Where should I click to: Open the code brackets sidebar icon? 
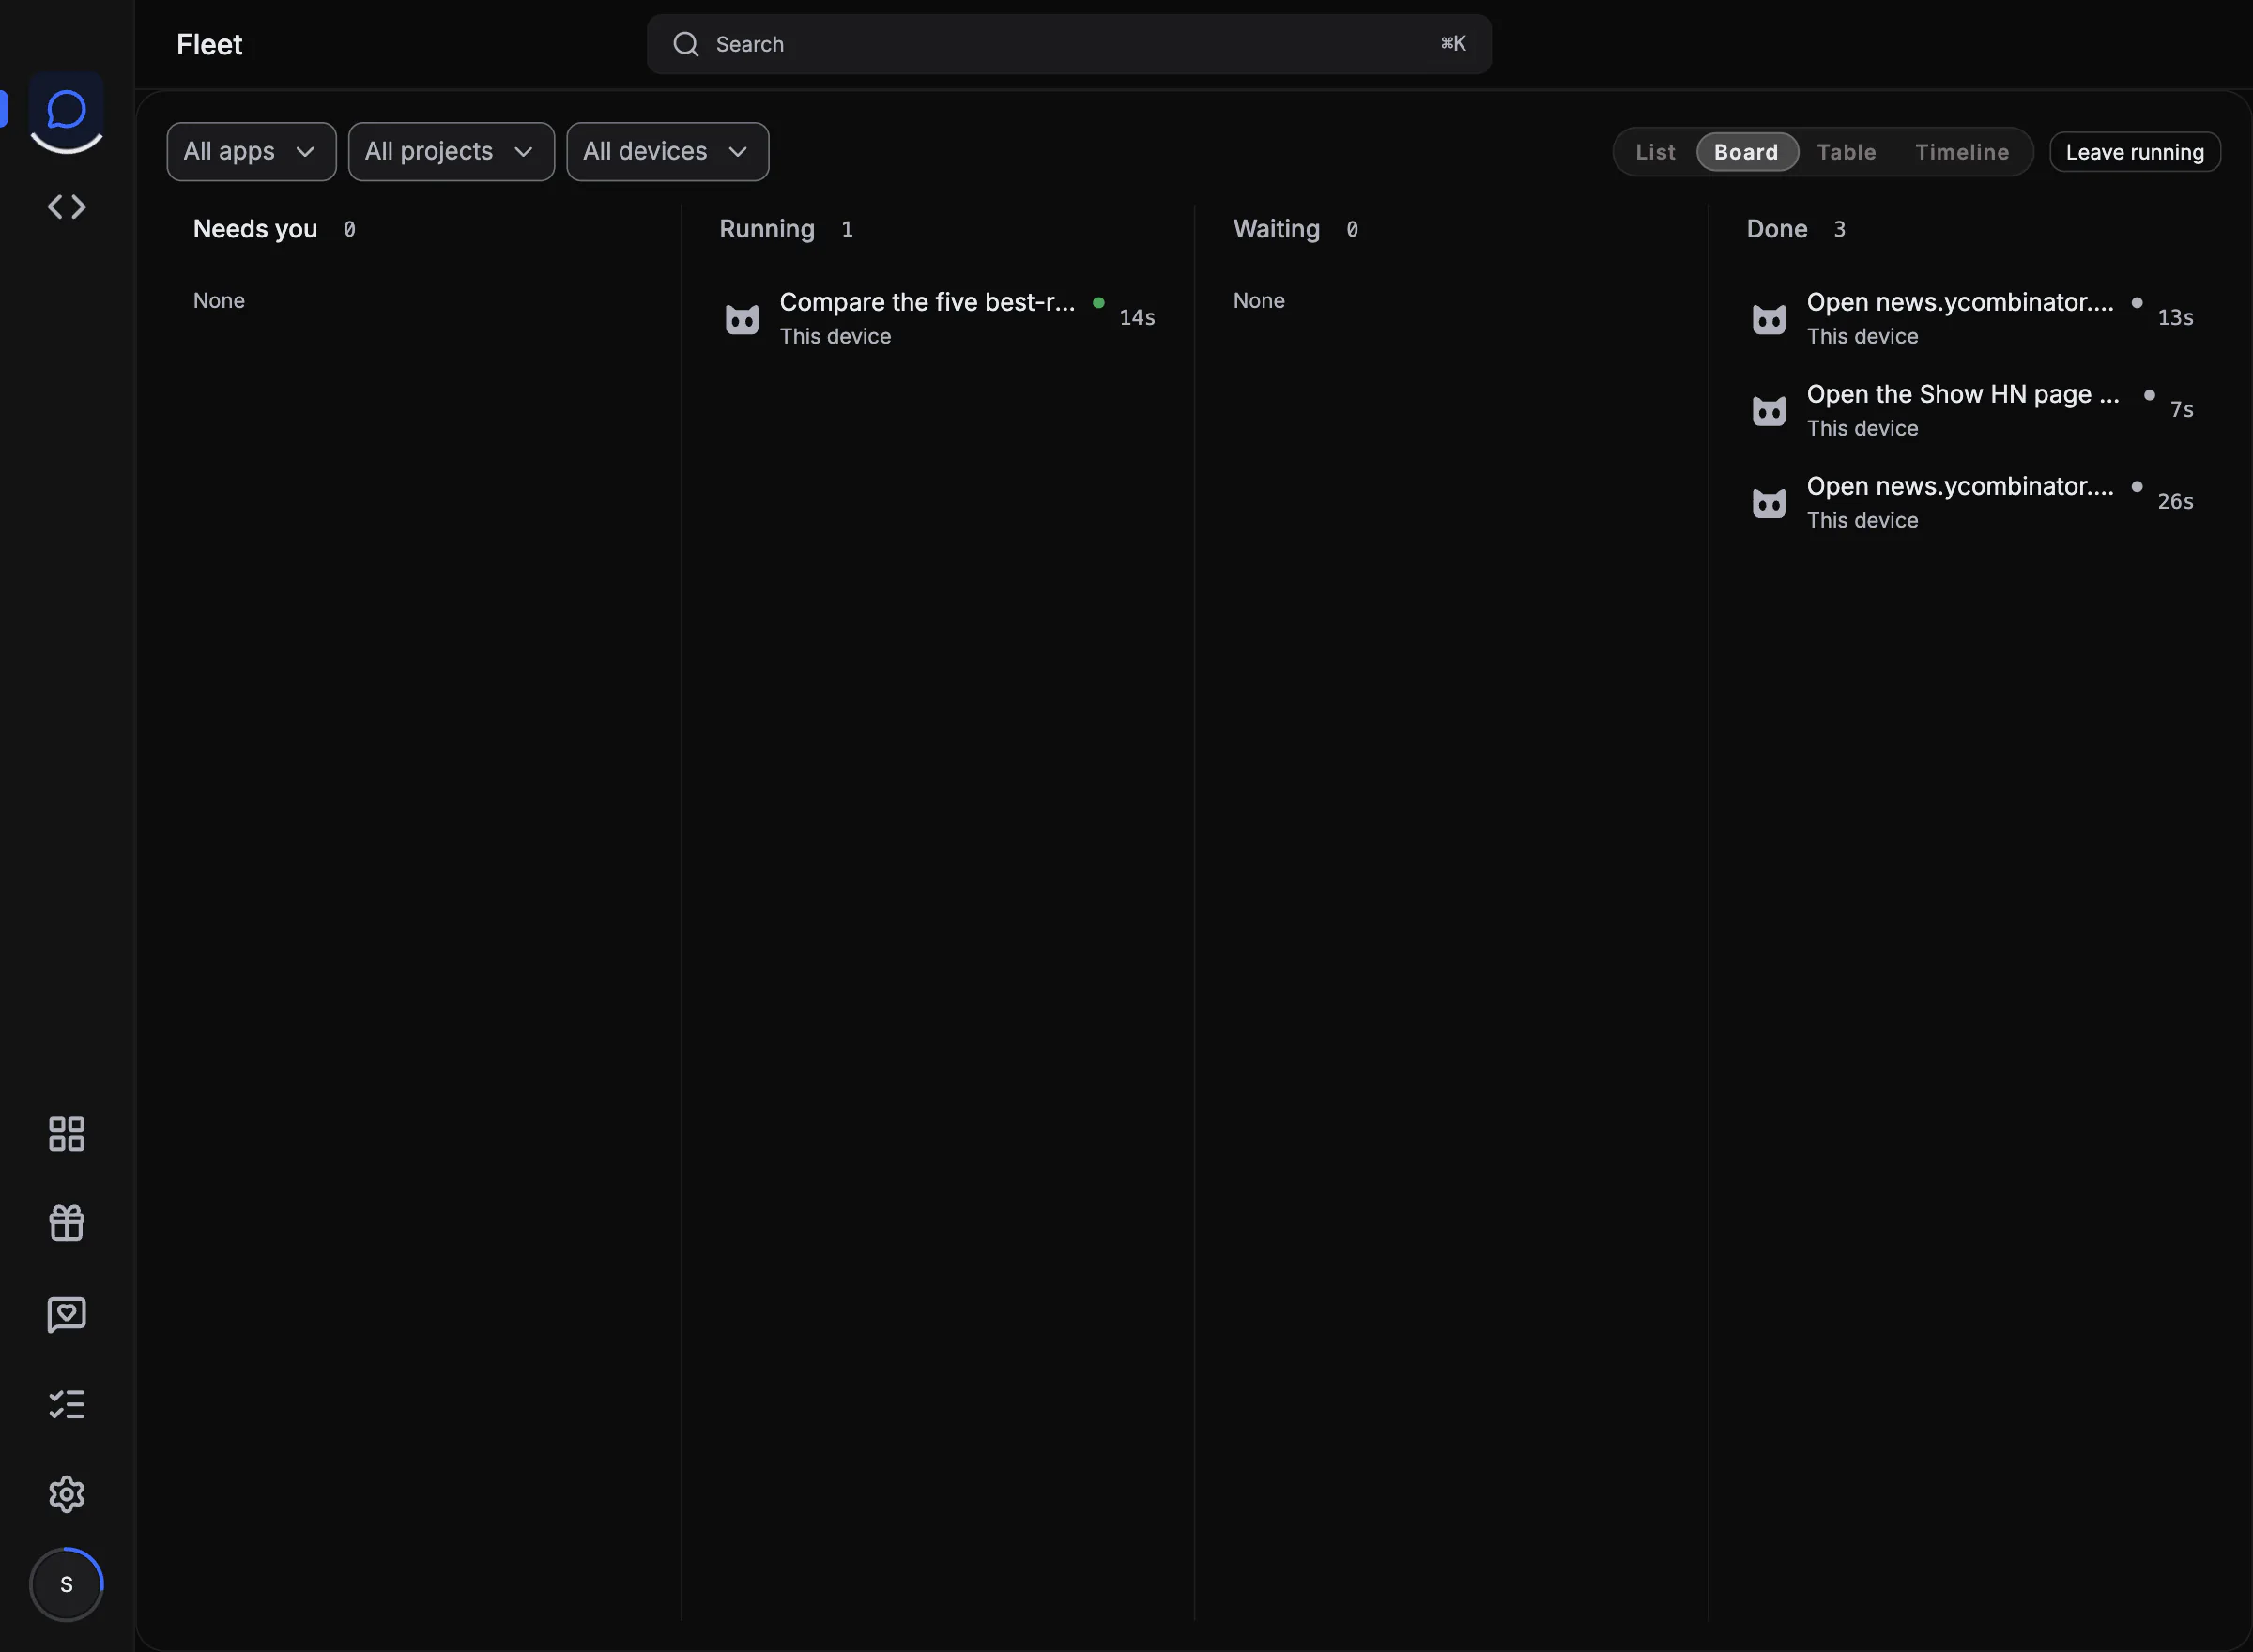[67, 207]
